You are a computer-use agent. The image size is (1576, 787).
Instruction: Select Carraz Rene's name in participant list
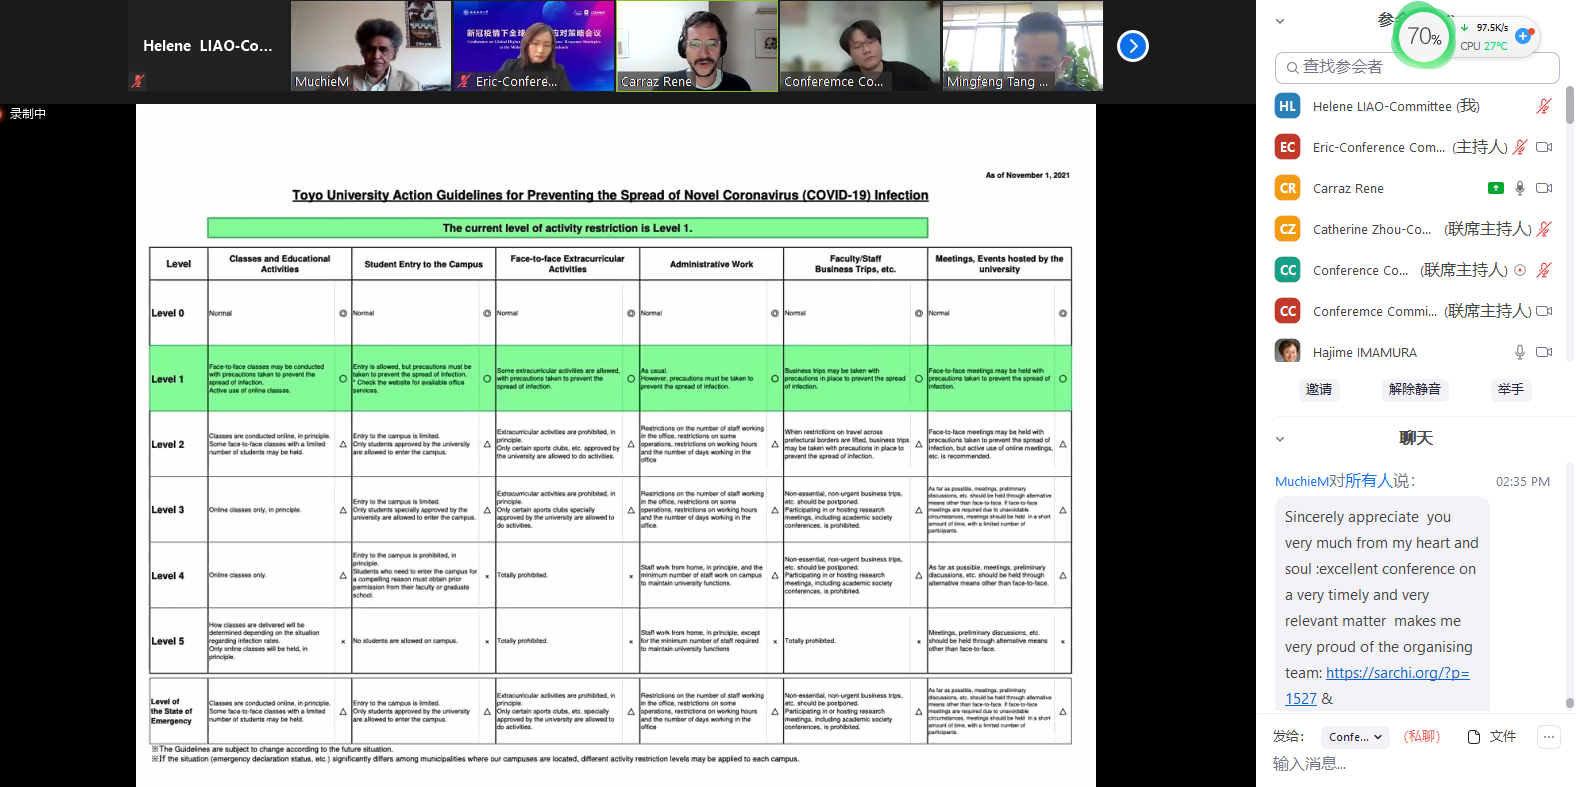(1348, 188)
